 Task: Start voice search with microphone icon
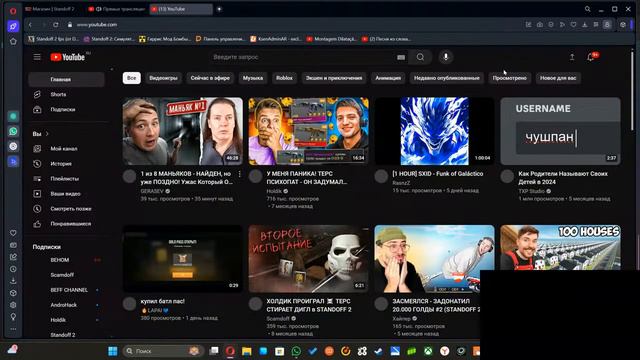(x=446, y=57)
